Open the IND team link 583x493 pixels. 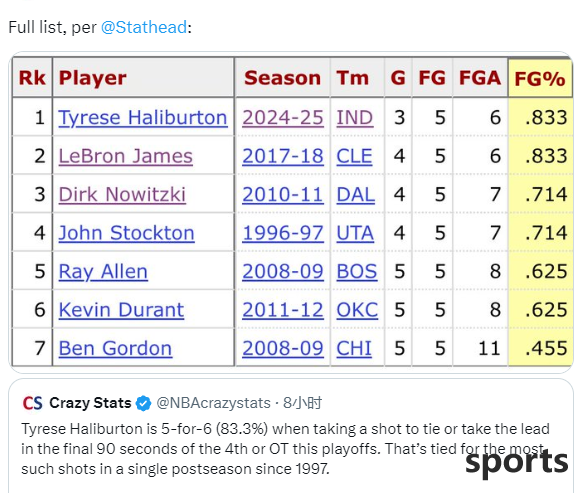coord(355,118)
